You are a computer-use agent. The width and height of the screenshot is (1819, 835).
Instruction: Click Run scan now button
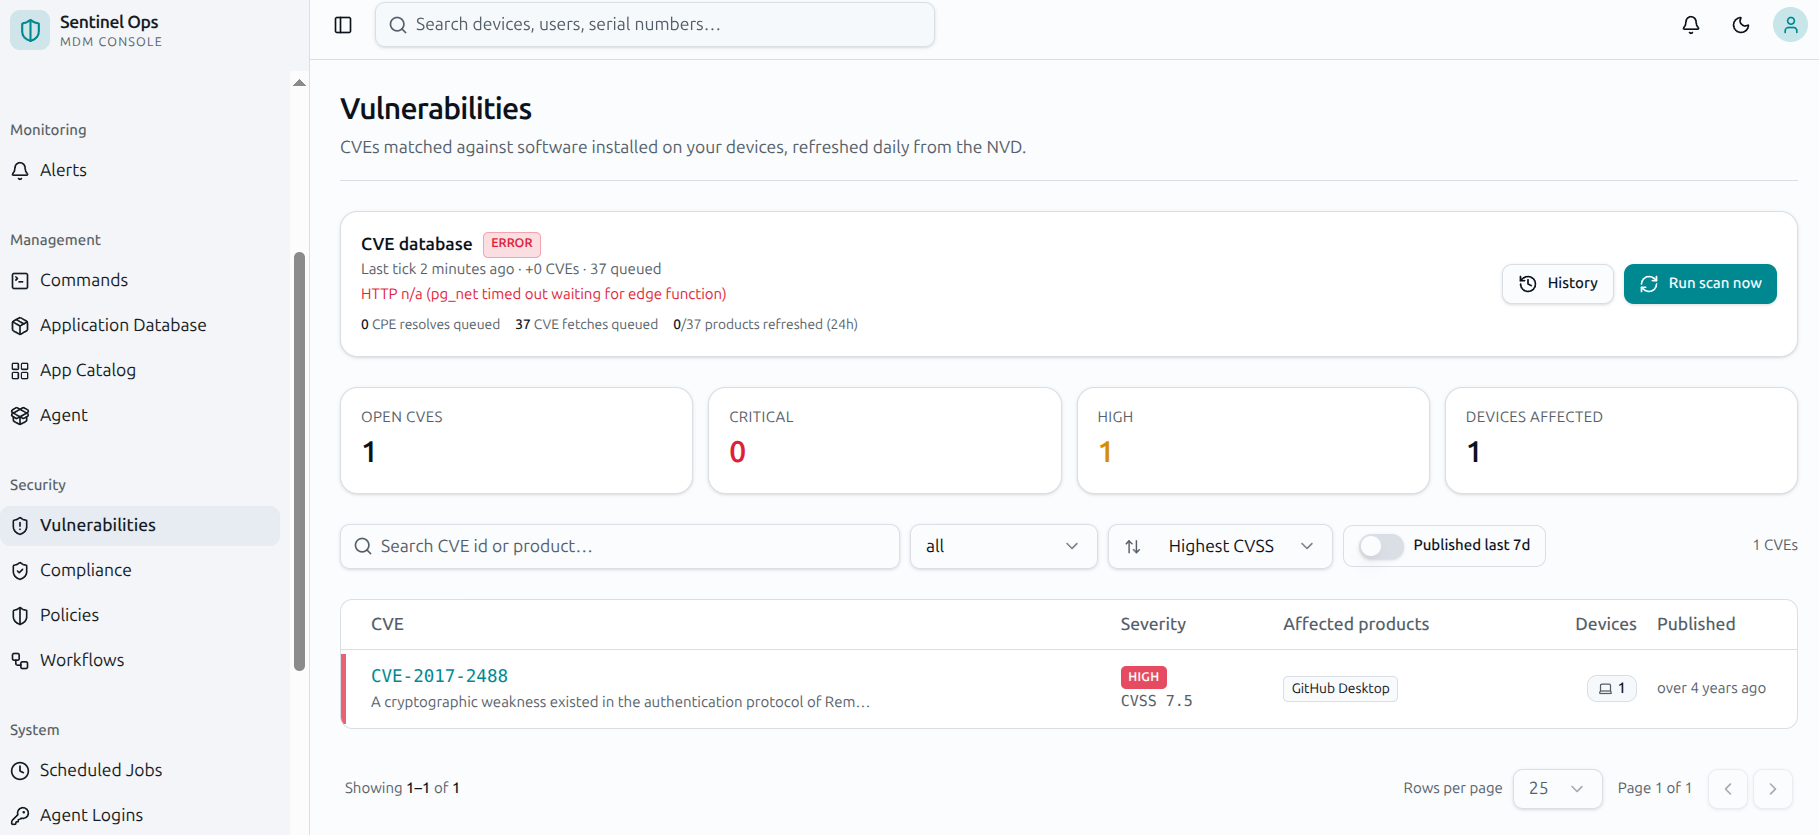point(1700,284)
